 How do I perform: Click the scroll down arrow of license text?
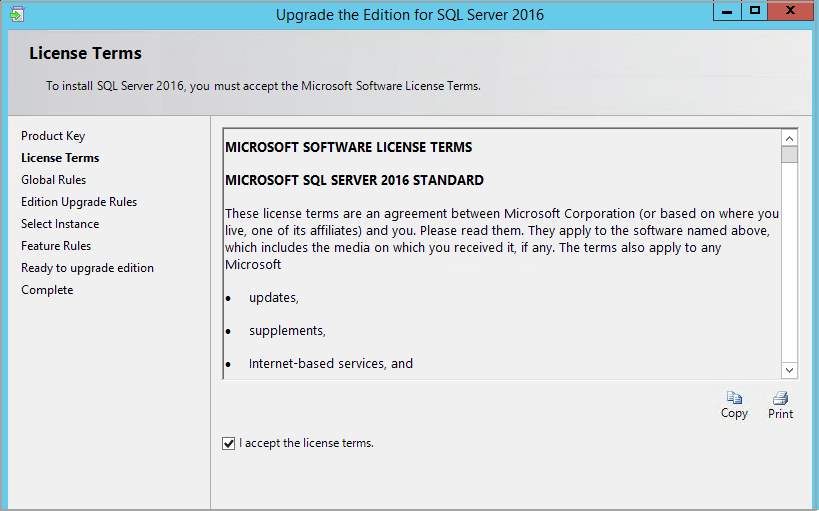(789, 370)
